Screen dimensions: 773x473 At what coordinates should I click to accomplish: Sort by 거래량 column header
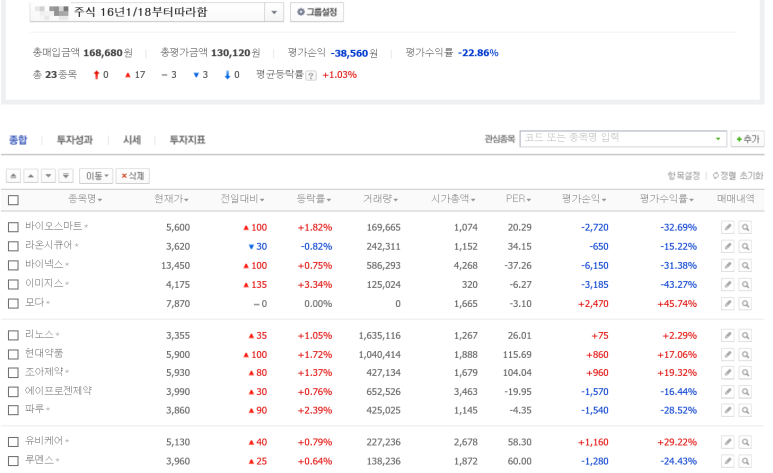click(x=381, y=199)
